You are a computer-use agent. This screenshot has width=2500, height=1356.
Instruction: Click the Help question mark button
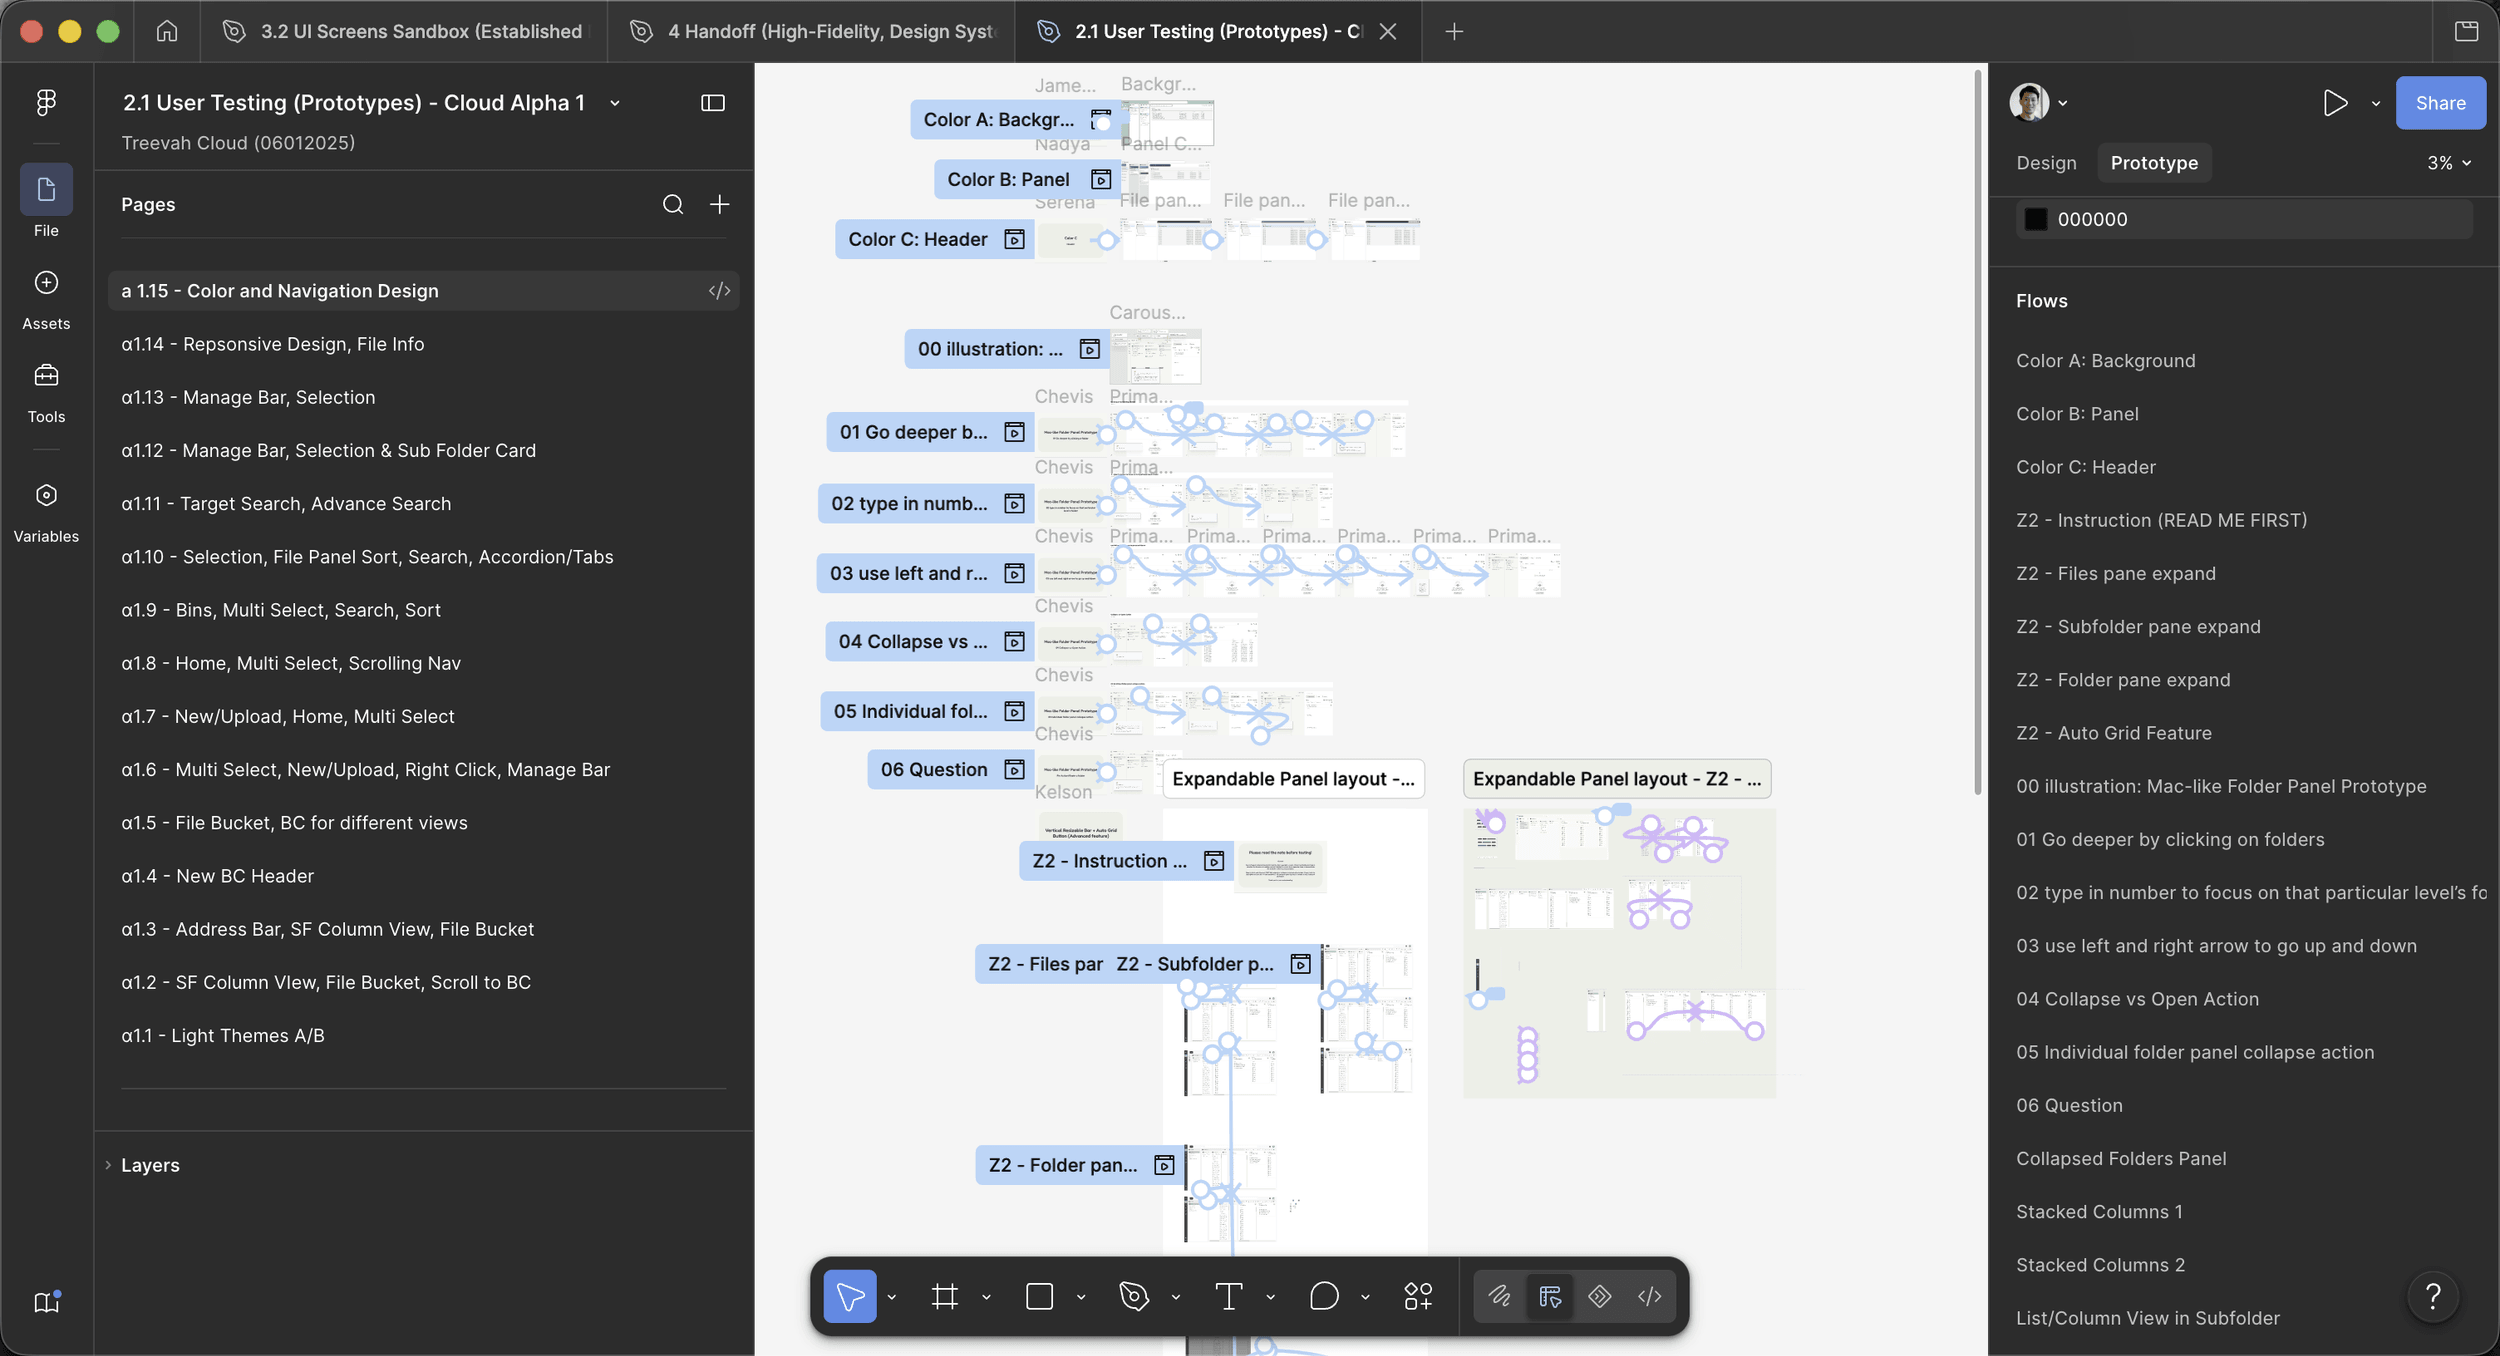[x=2433, y=1296]
